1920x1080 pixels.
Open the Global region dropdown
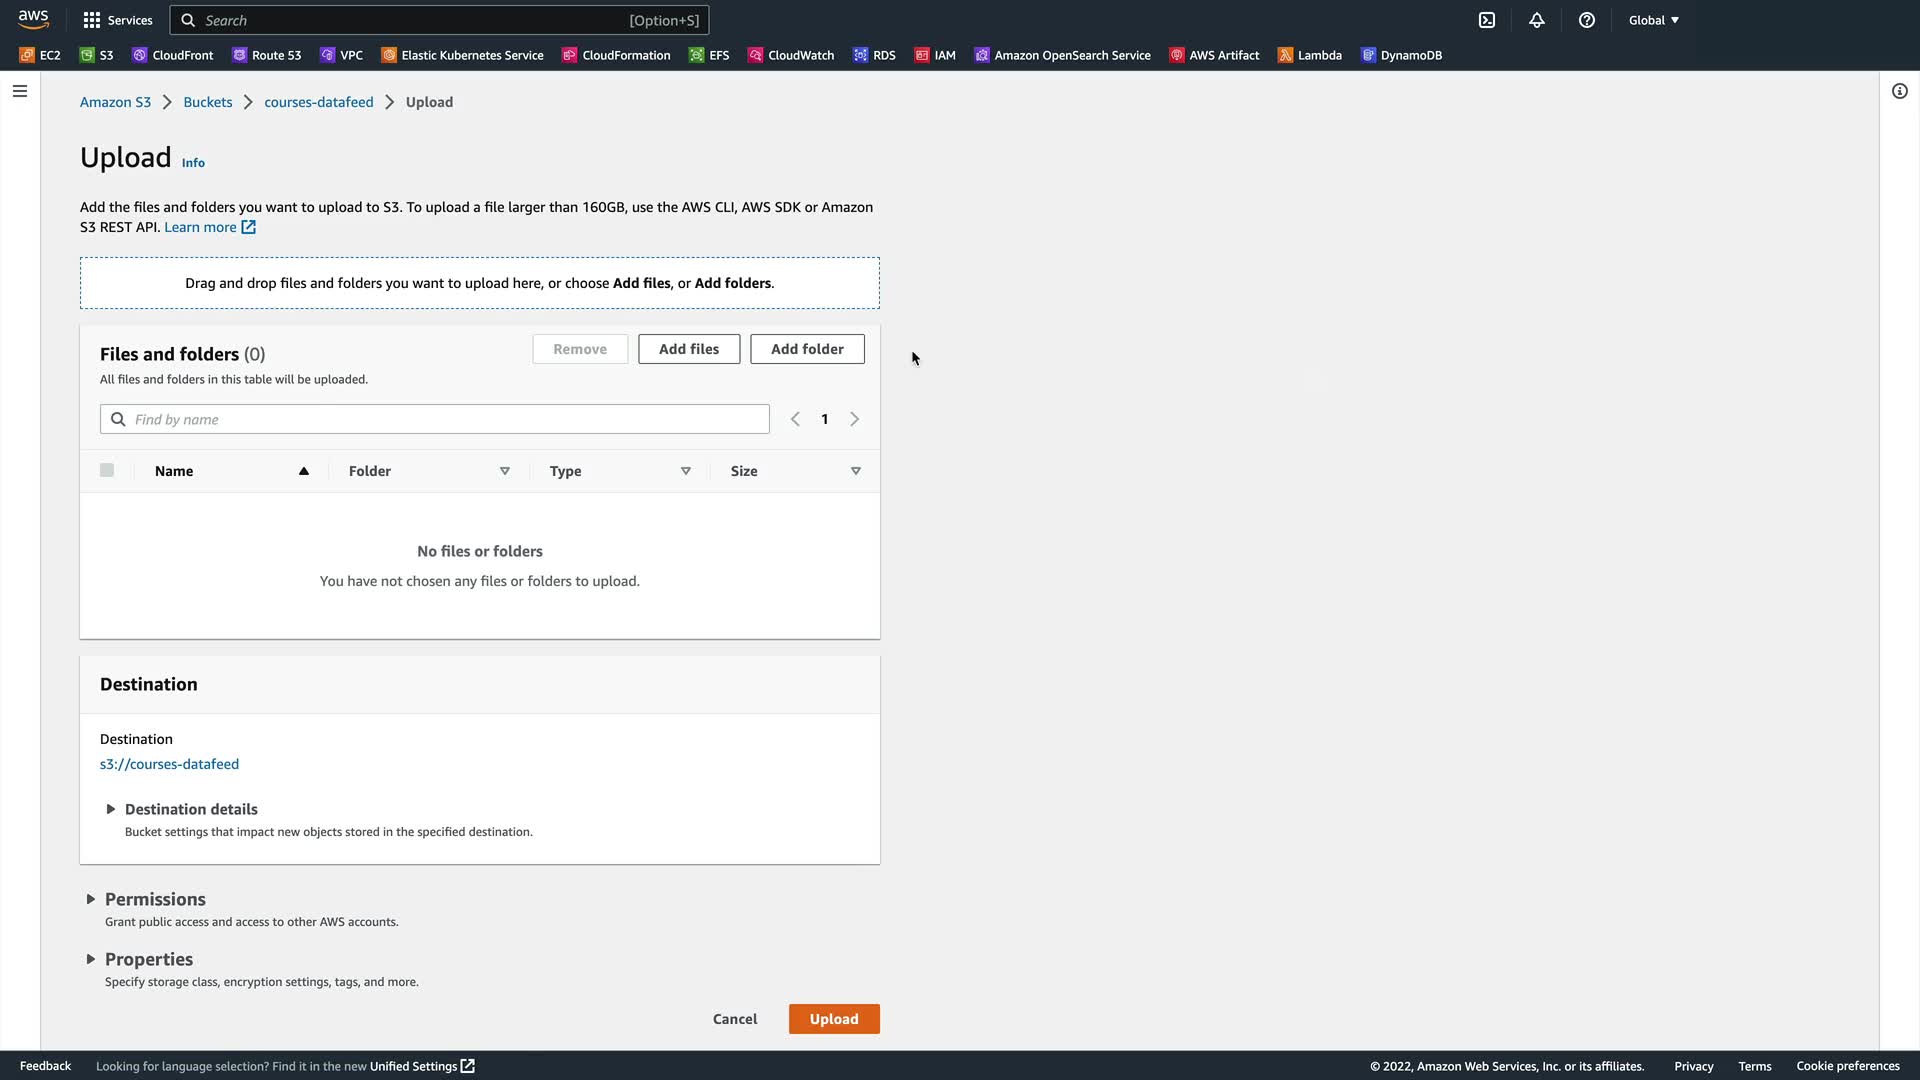tap(1653, 20)
